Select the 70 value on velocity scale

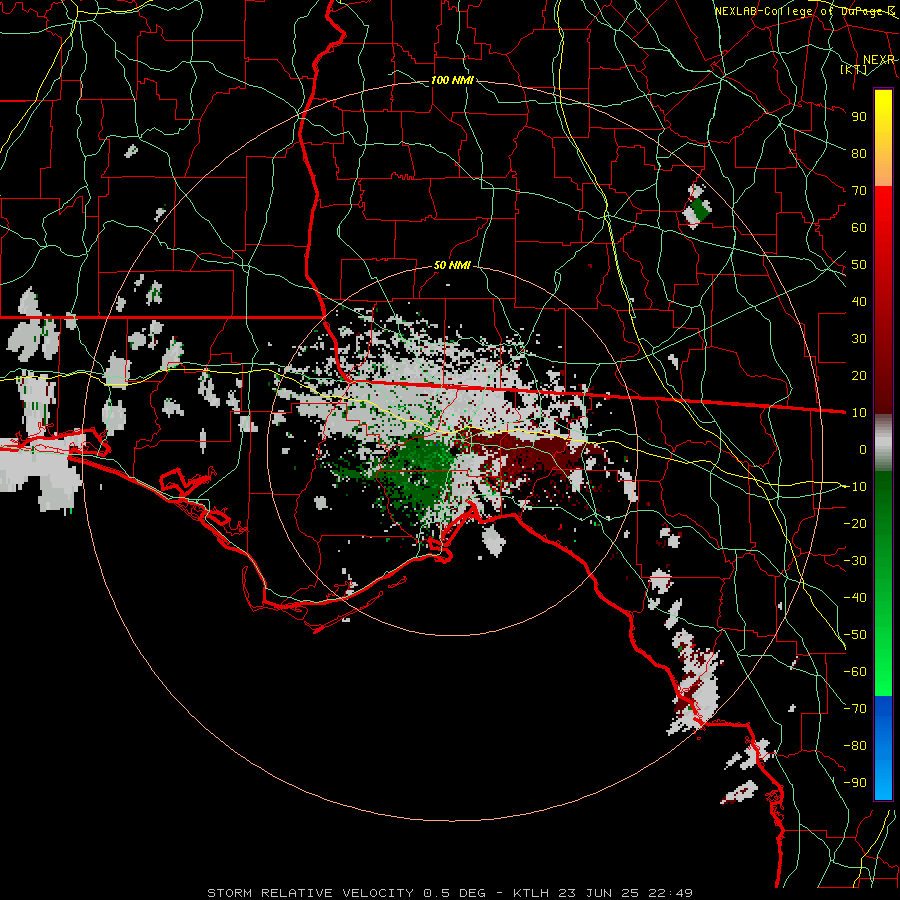click(x=859, y=191)
